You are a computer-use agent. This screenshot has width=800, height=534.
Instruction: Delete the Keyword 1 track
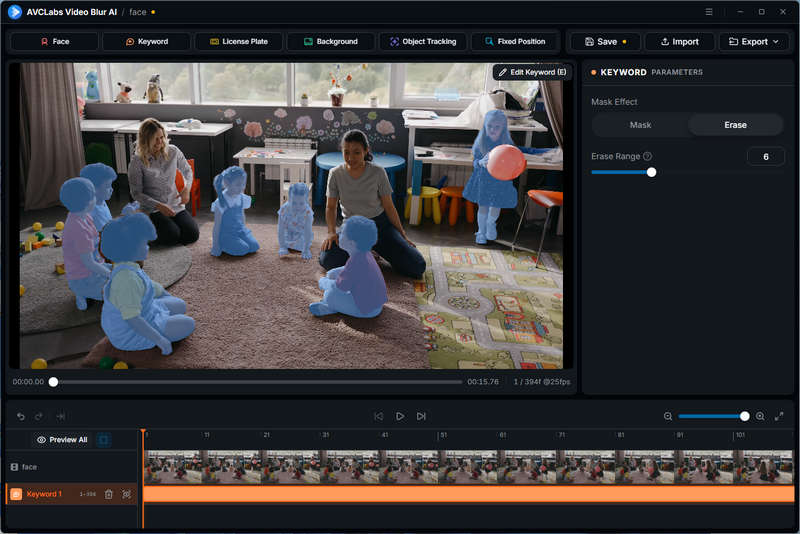(109, 494)
